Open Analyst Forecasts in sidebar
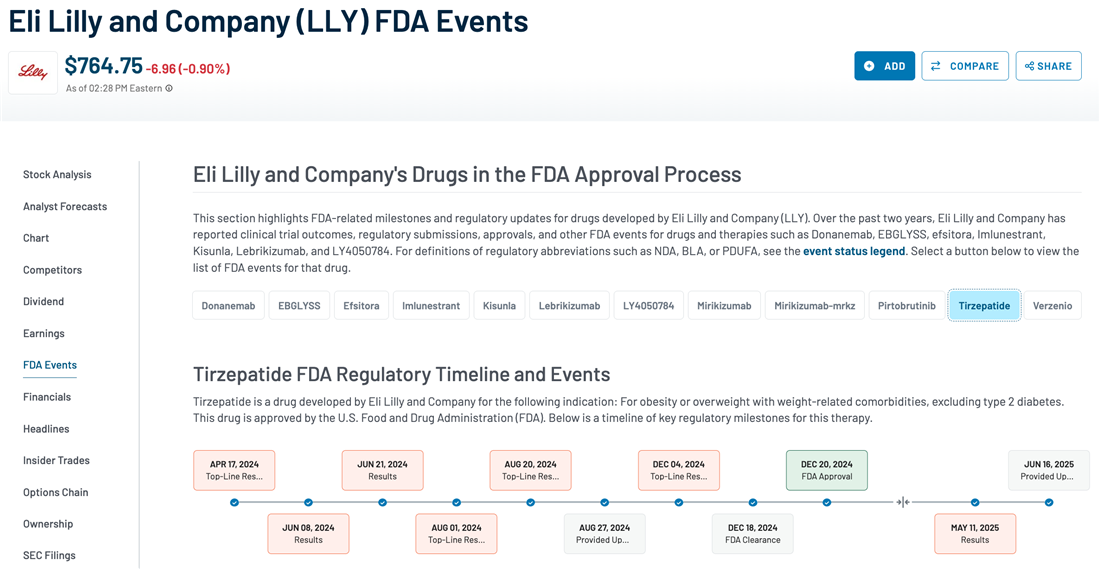The image size is (1100, 569). click(65, 206)
